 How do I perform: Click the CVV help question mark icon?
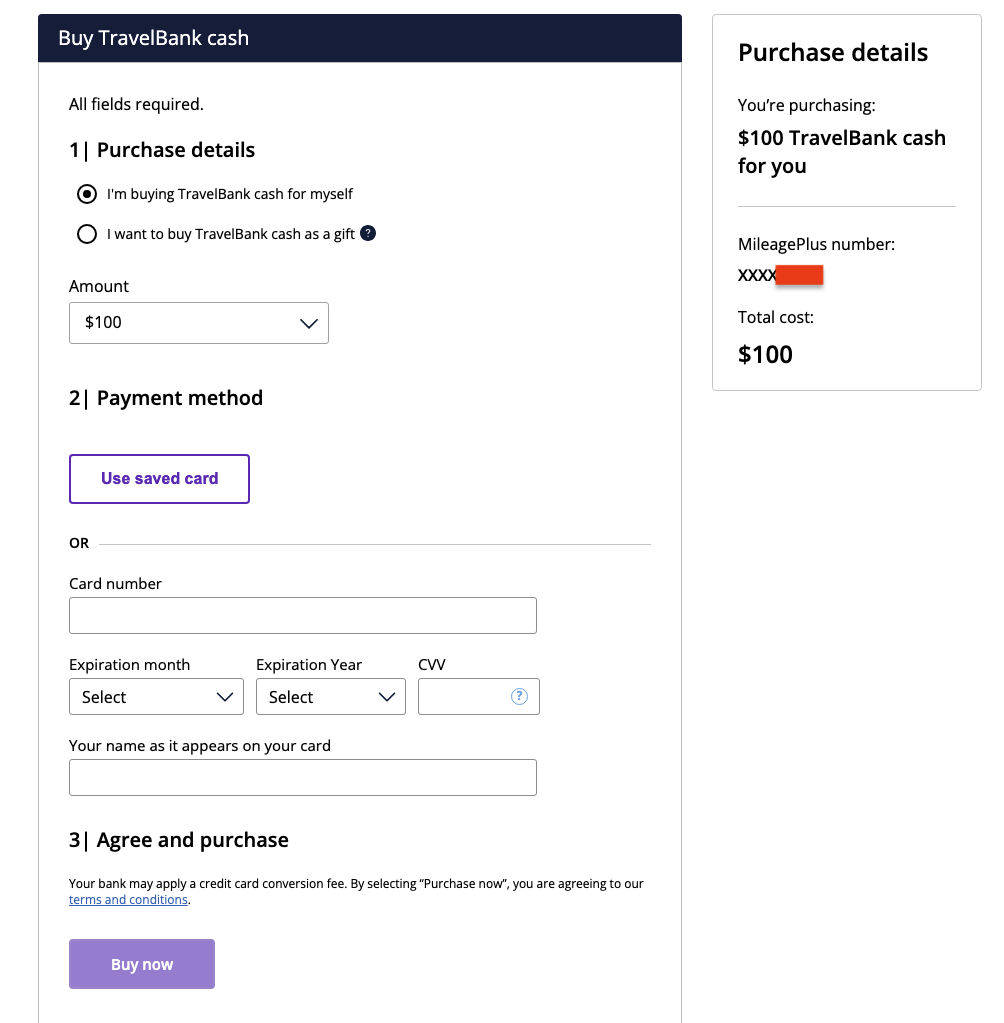click(519, 696)
